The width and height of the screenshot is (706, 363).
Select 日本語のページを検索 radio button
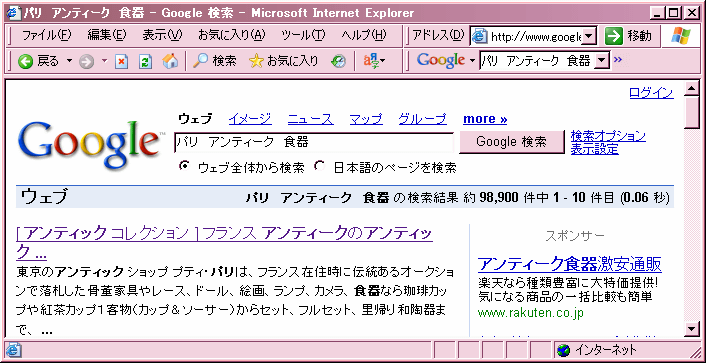(x=320, y=166)
